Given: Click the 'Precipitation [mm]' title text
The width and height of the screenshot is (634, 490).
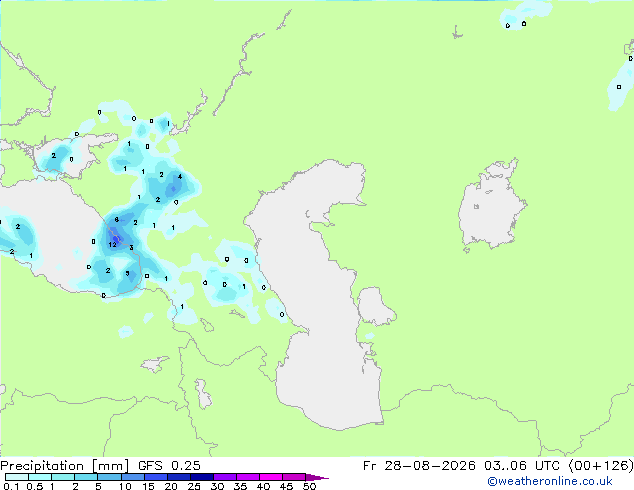Looking at the screenshot, I should pos(64,466).
